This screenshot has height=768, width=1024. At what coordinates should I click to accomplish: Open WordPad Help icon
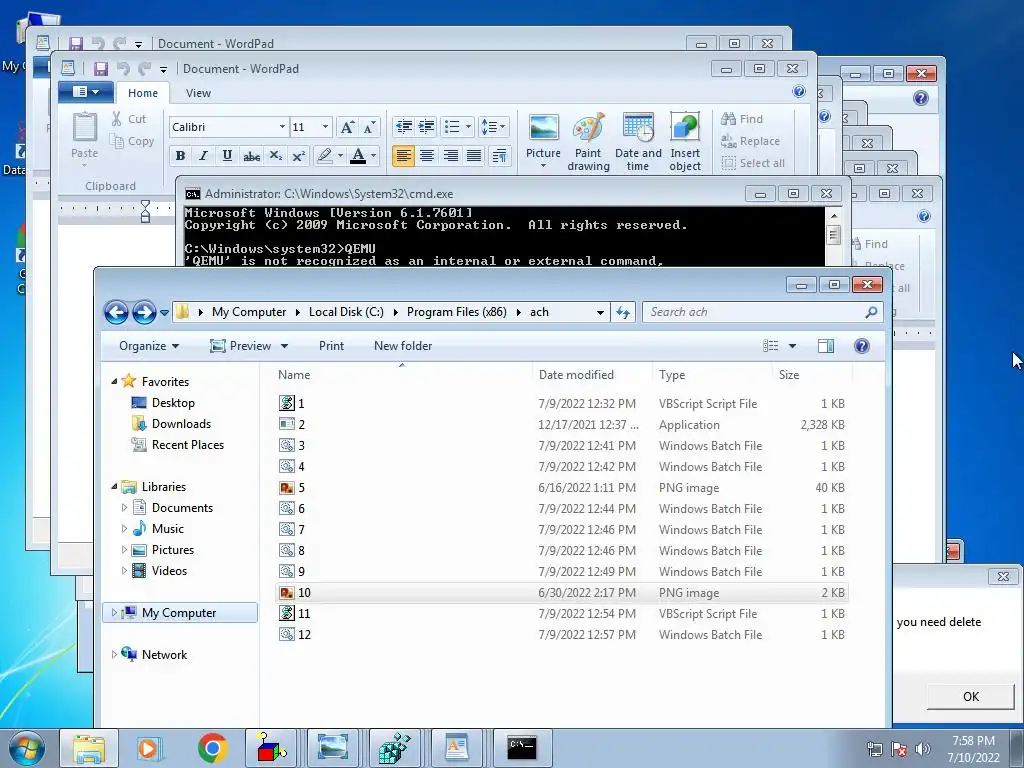click(x=799, y=91)
